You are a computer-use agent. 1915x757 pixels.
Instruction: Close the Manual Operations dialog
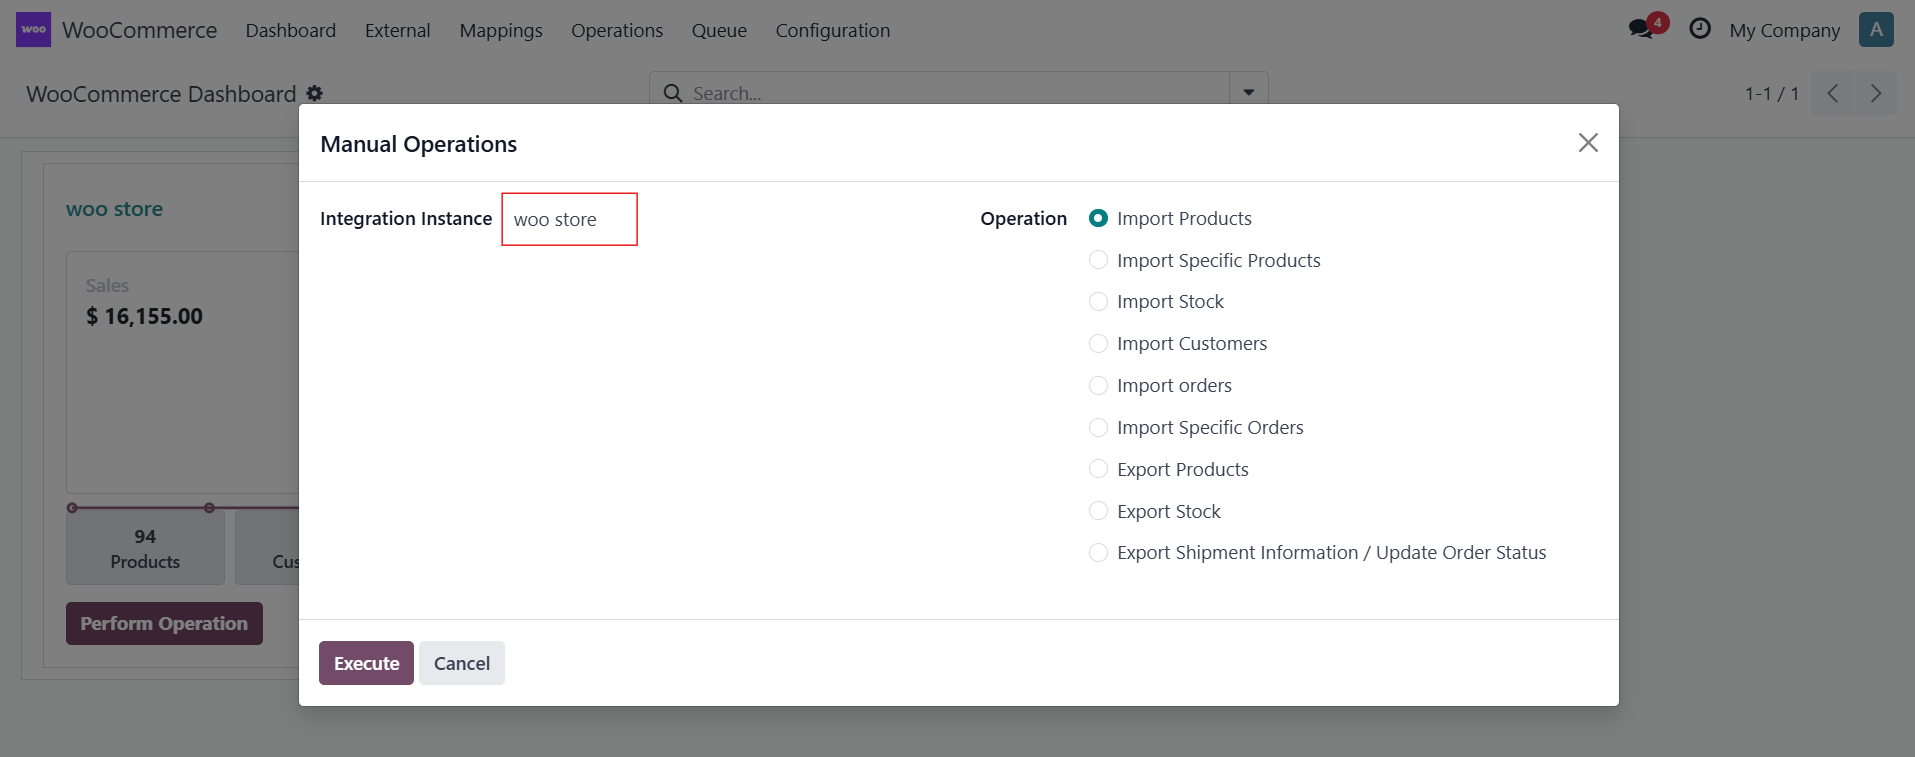pos(1588,143)
